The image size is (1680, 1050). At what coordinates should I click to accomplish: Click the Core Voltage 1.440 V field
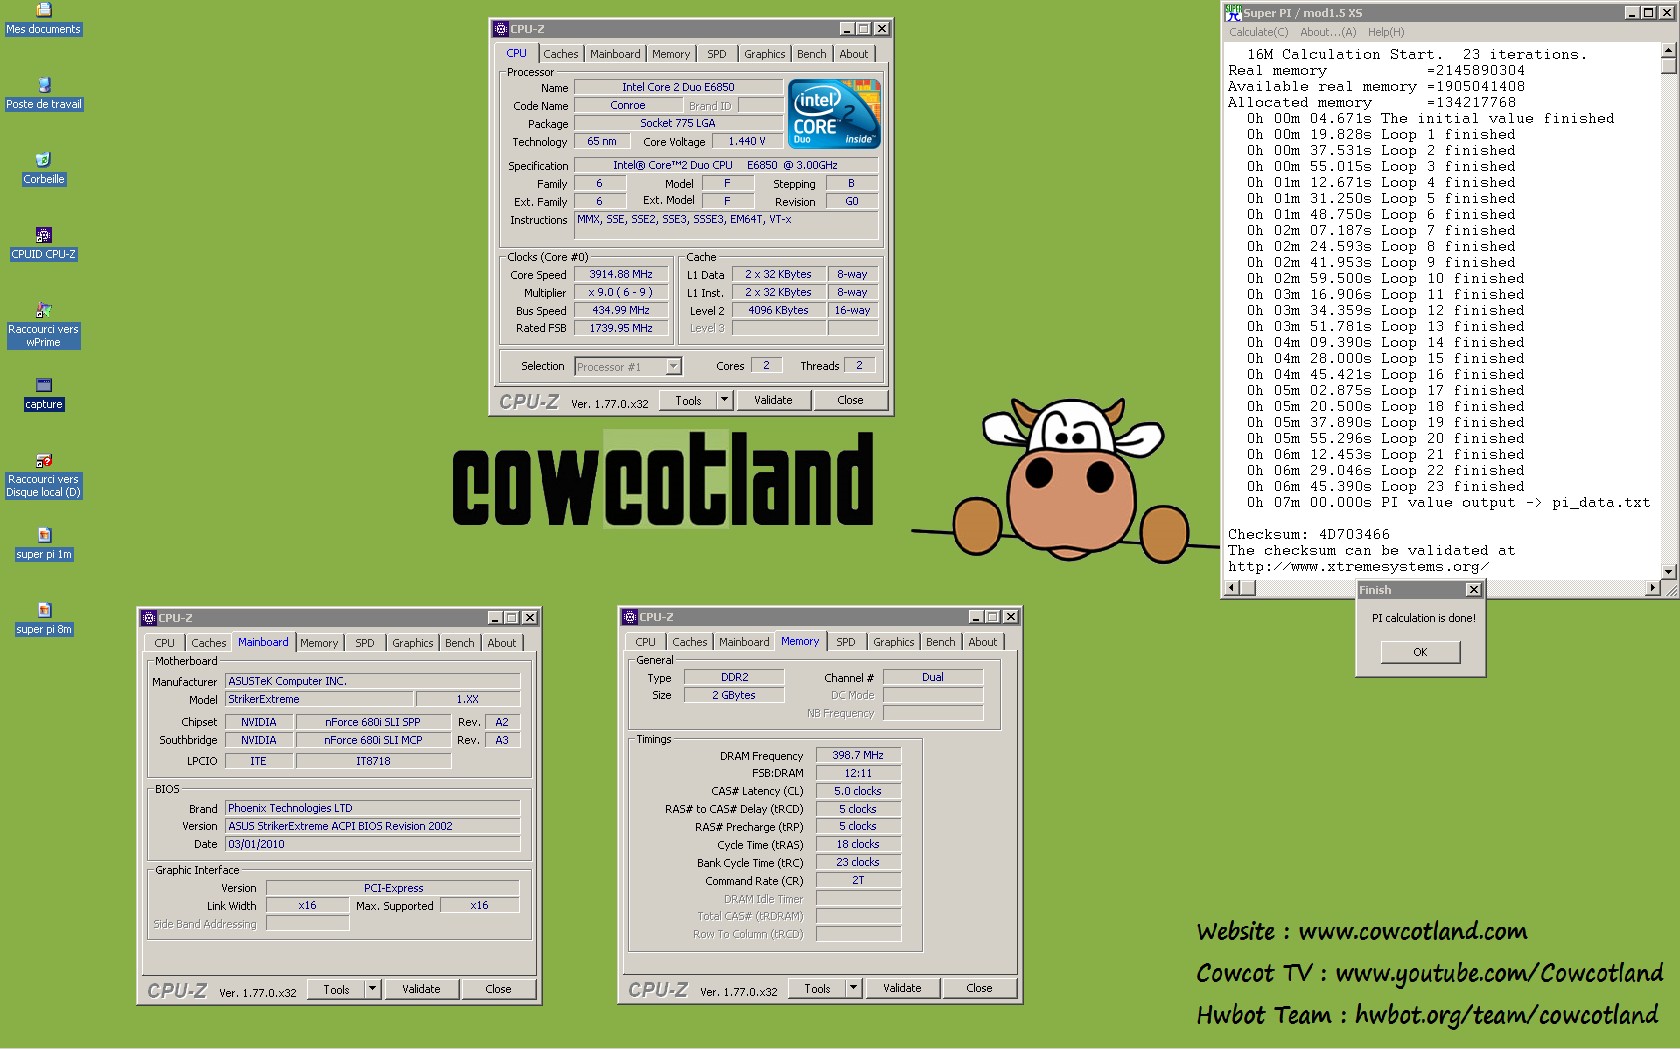point(747,141)
